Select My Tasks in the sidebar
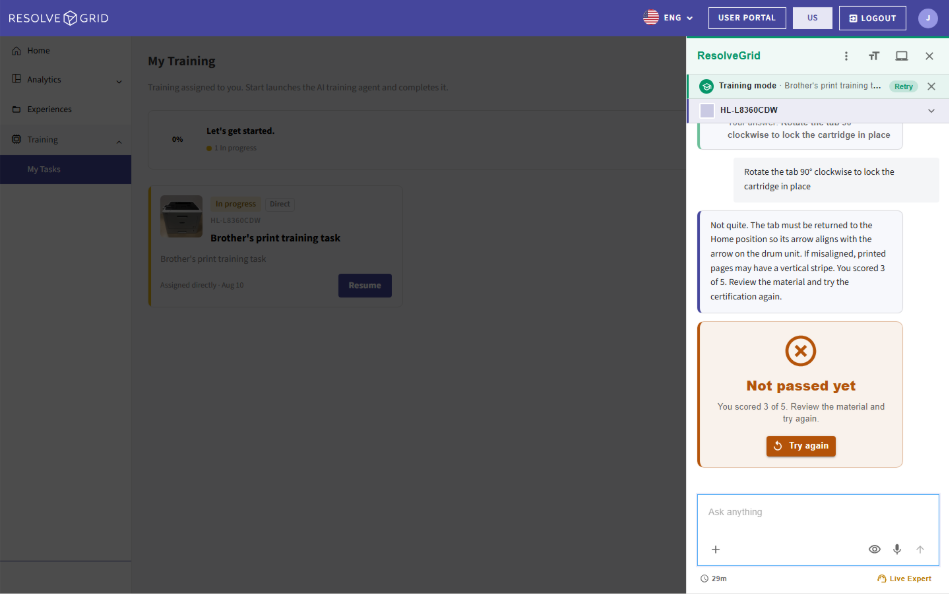 pyautogui.click(x=65, y=169)
